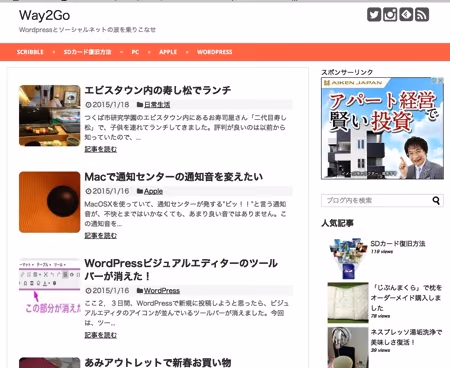Click the 人気記事 heading

pos(337,223)
